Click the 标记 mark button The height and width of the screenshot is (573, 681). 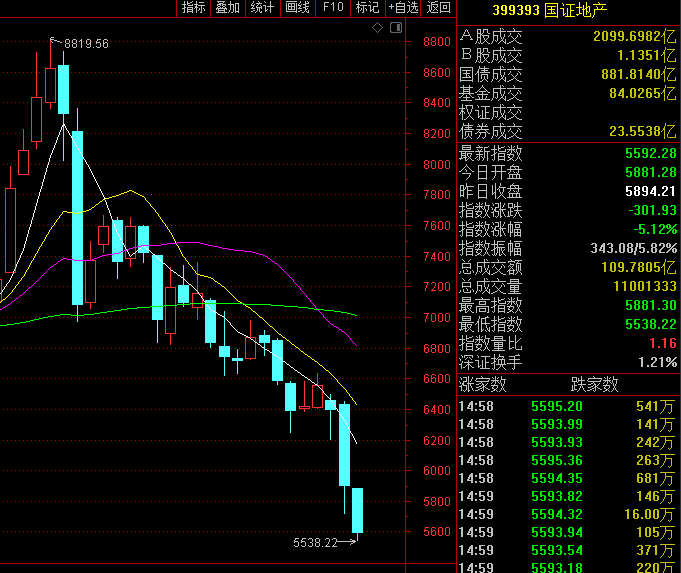[367, 8]
